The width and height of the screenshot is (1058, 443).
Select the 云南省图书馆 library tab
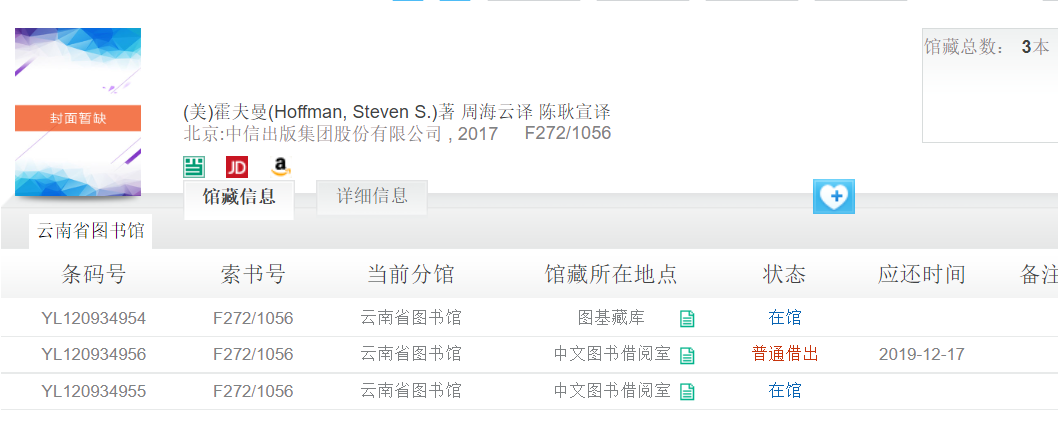(91, 231)
